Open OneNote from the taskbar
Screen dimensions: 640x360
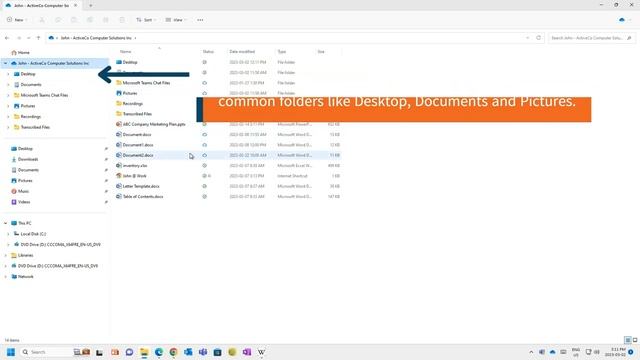point(247,352)
